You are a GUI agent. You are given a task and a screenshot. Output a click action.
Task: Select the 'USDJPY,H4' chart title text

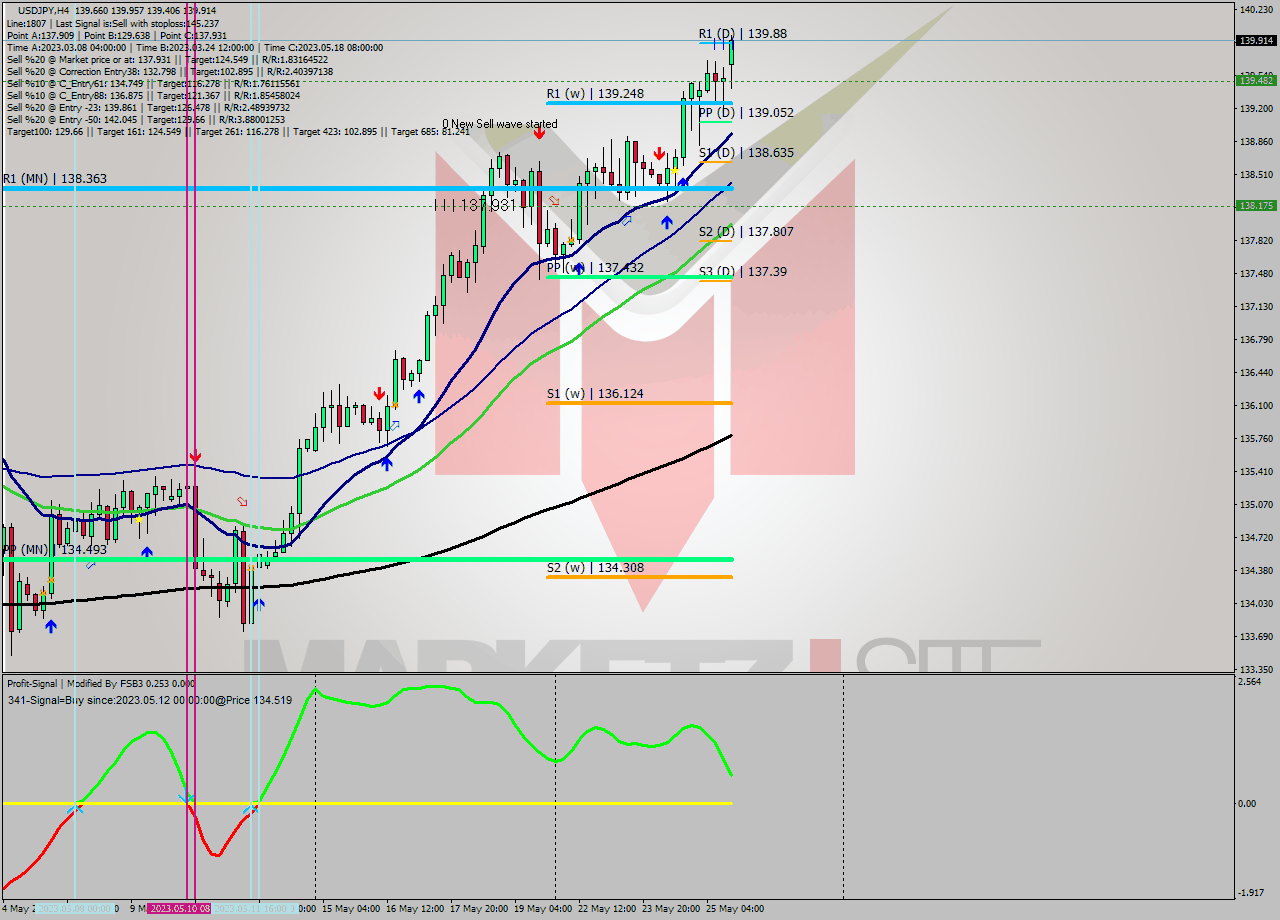[44, 9]
